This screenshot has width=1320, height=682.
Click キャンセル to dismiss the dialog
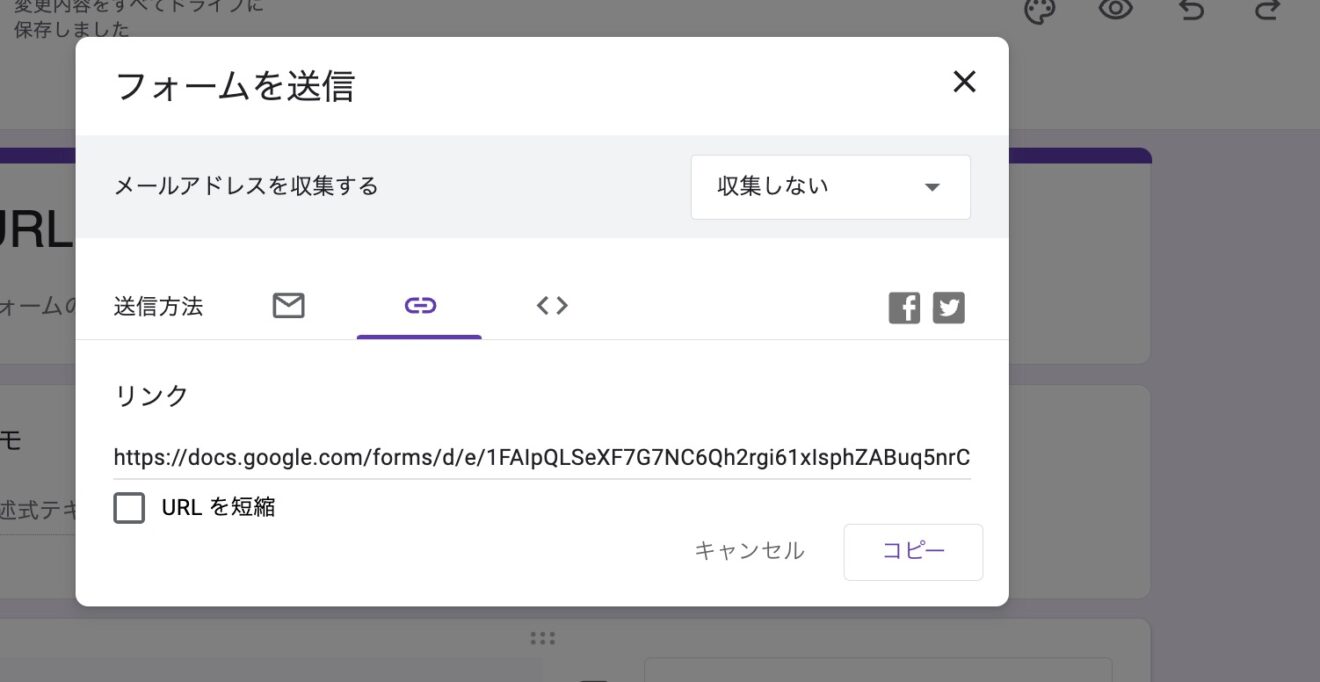coord(748,551)
